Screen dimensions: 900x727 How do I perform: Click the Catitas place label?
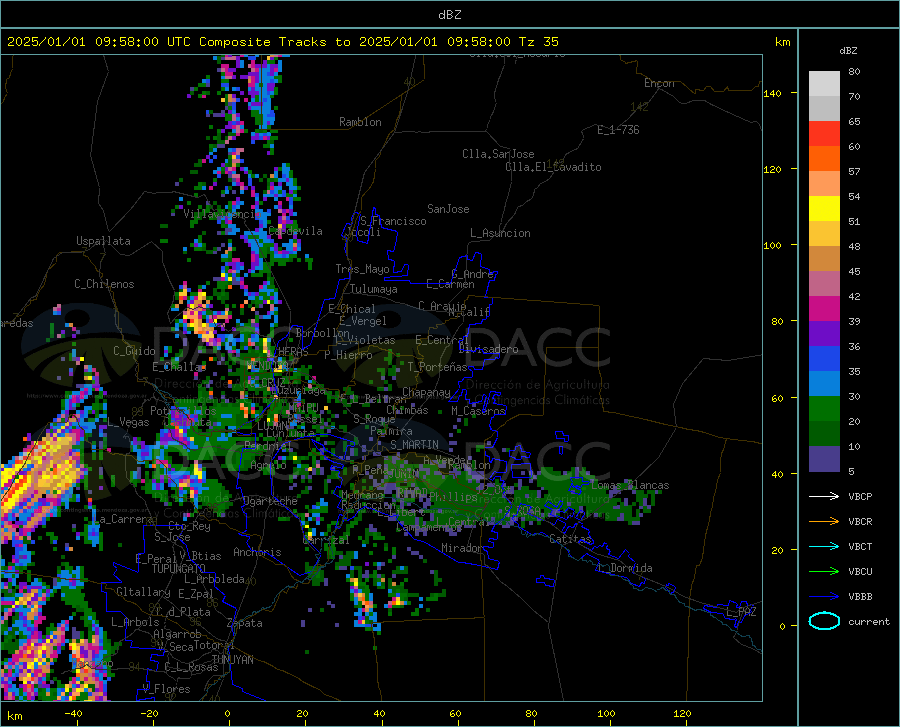570,539
